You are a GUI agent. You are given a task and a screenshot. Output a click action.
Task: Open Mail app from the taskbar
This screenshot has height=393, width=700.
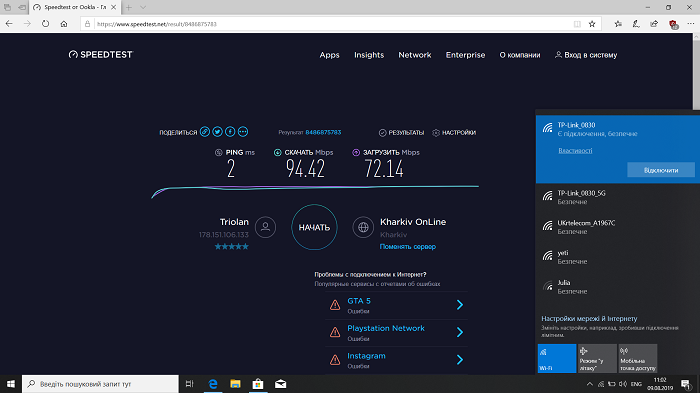coord(280,384)
